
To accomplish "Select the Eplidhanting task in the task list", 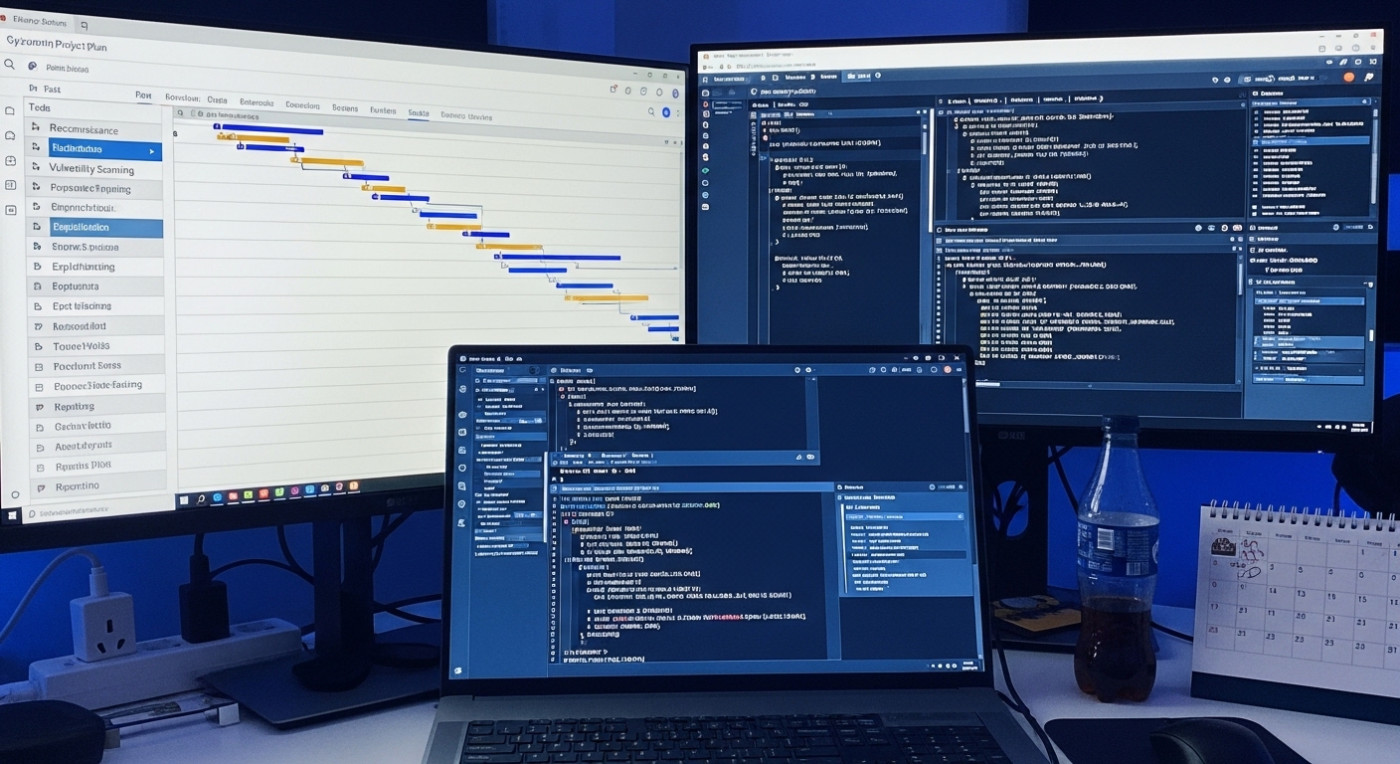I will [83, 267].
